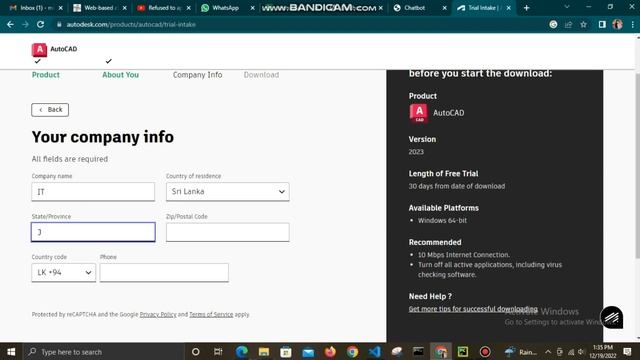The image size is (640, 360).
Task: Click the Back button
Action: click(x=50, y=109)
